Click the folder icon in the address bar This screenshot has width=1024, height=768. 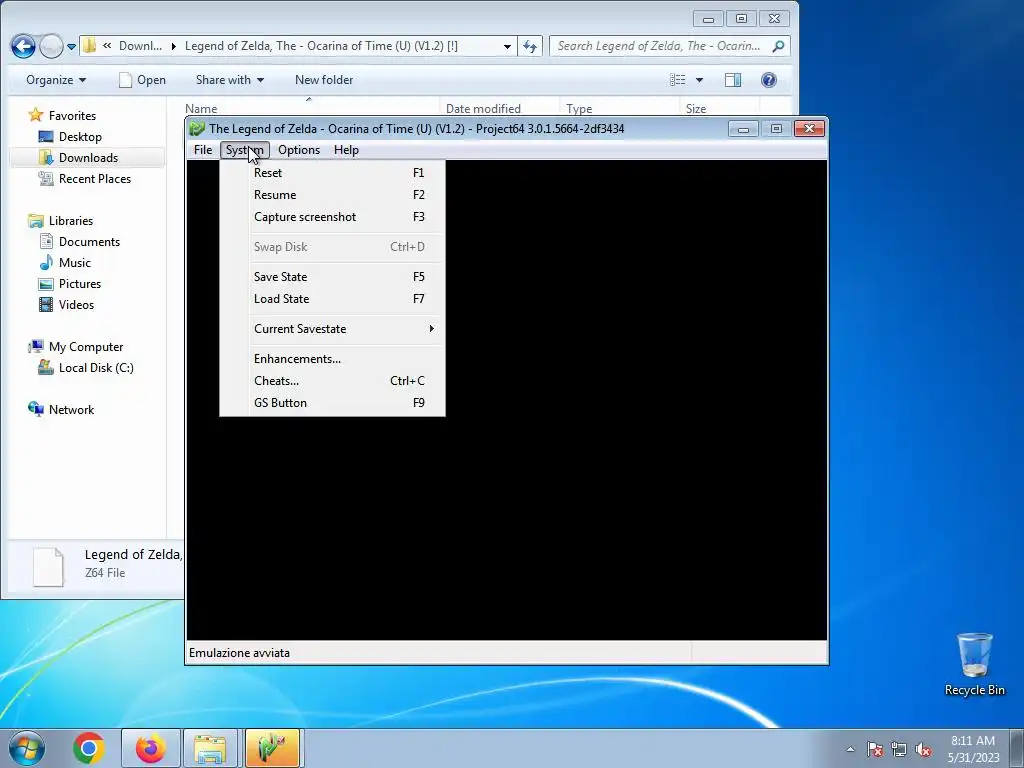89,46
